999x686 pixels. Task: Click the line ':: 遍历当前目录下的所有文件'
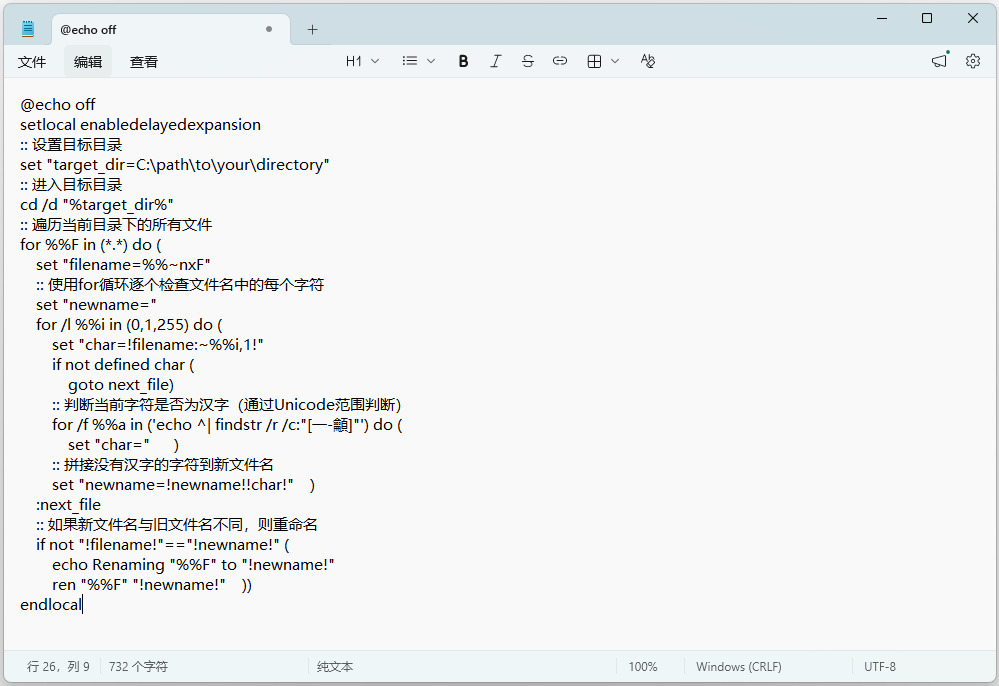point(116,224)
